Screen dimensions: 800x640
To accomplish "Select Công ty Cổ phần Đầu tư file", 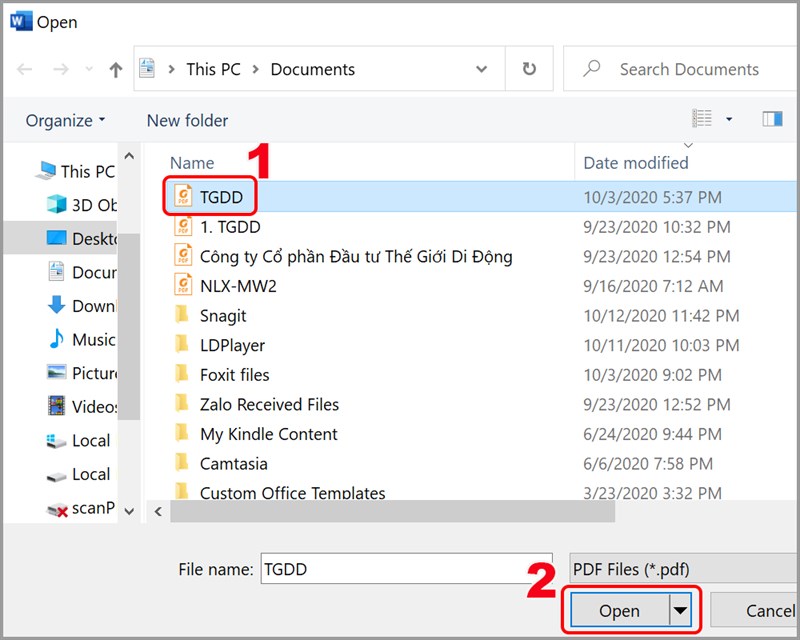I will click(356, 256).
